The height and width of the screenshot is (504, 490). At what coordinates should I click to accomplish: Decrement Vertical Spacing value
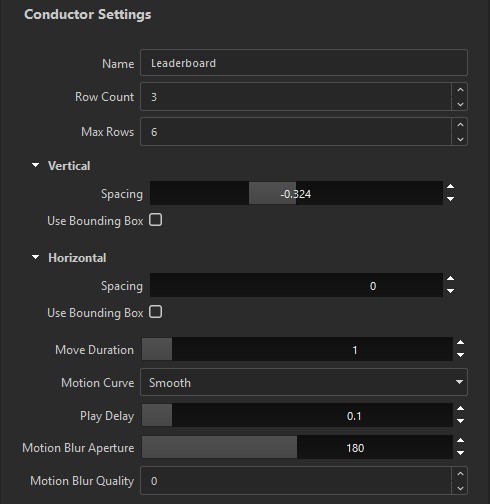coord(450,199)
